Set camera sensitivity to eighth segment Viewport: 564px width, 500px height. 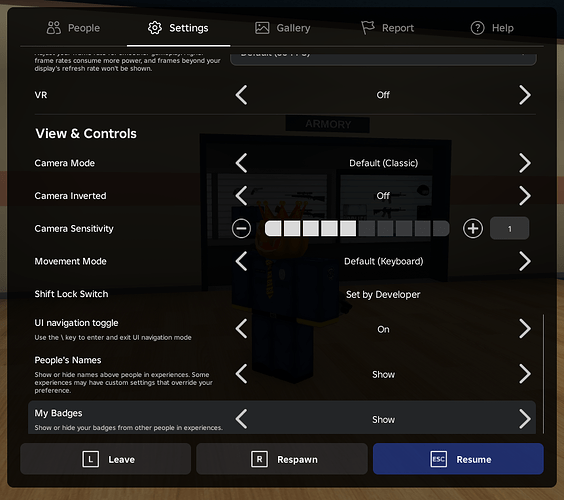tap(404, 228)
